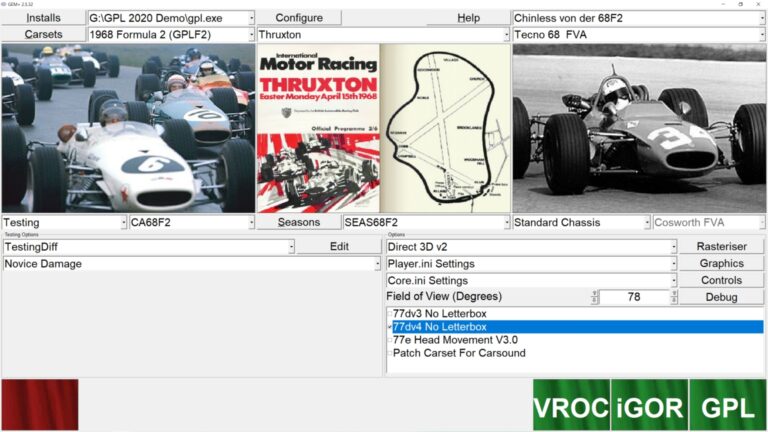The height and width of the screenshot is (432, 768).
Task: Expand the Direct 3D v2 rasteriser dropdown
Action: coord(673,247)
